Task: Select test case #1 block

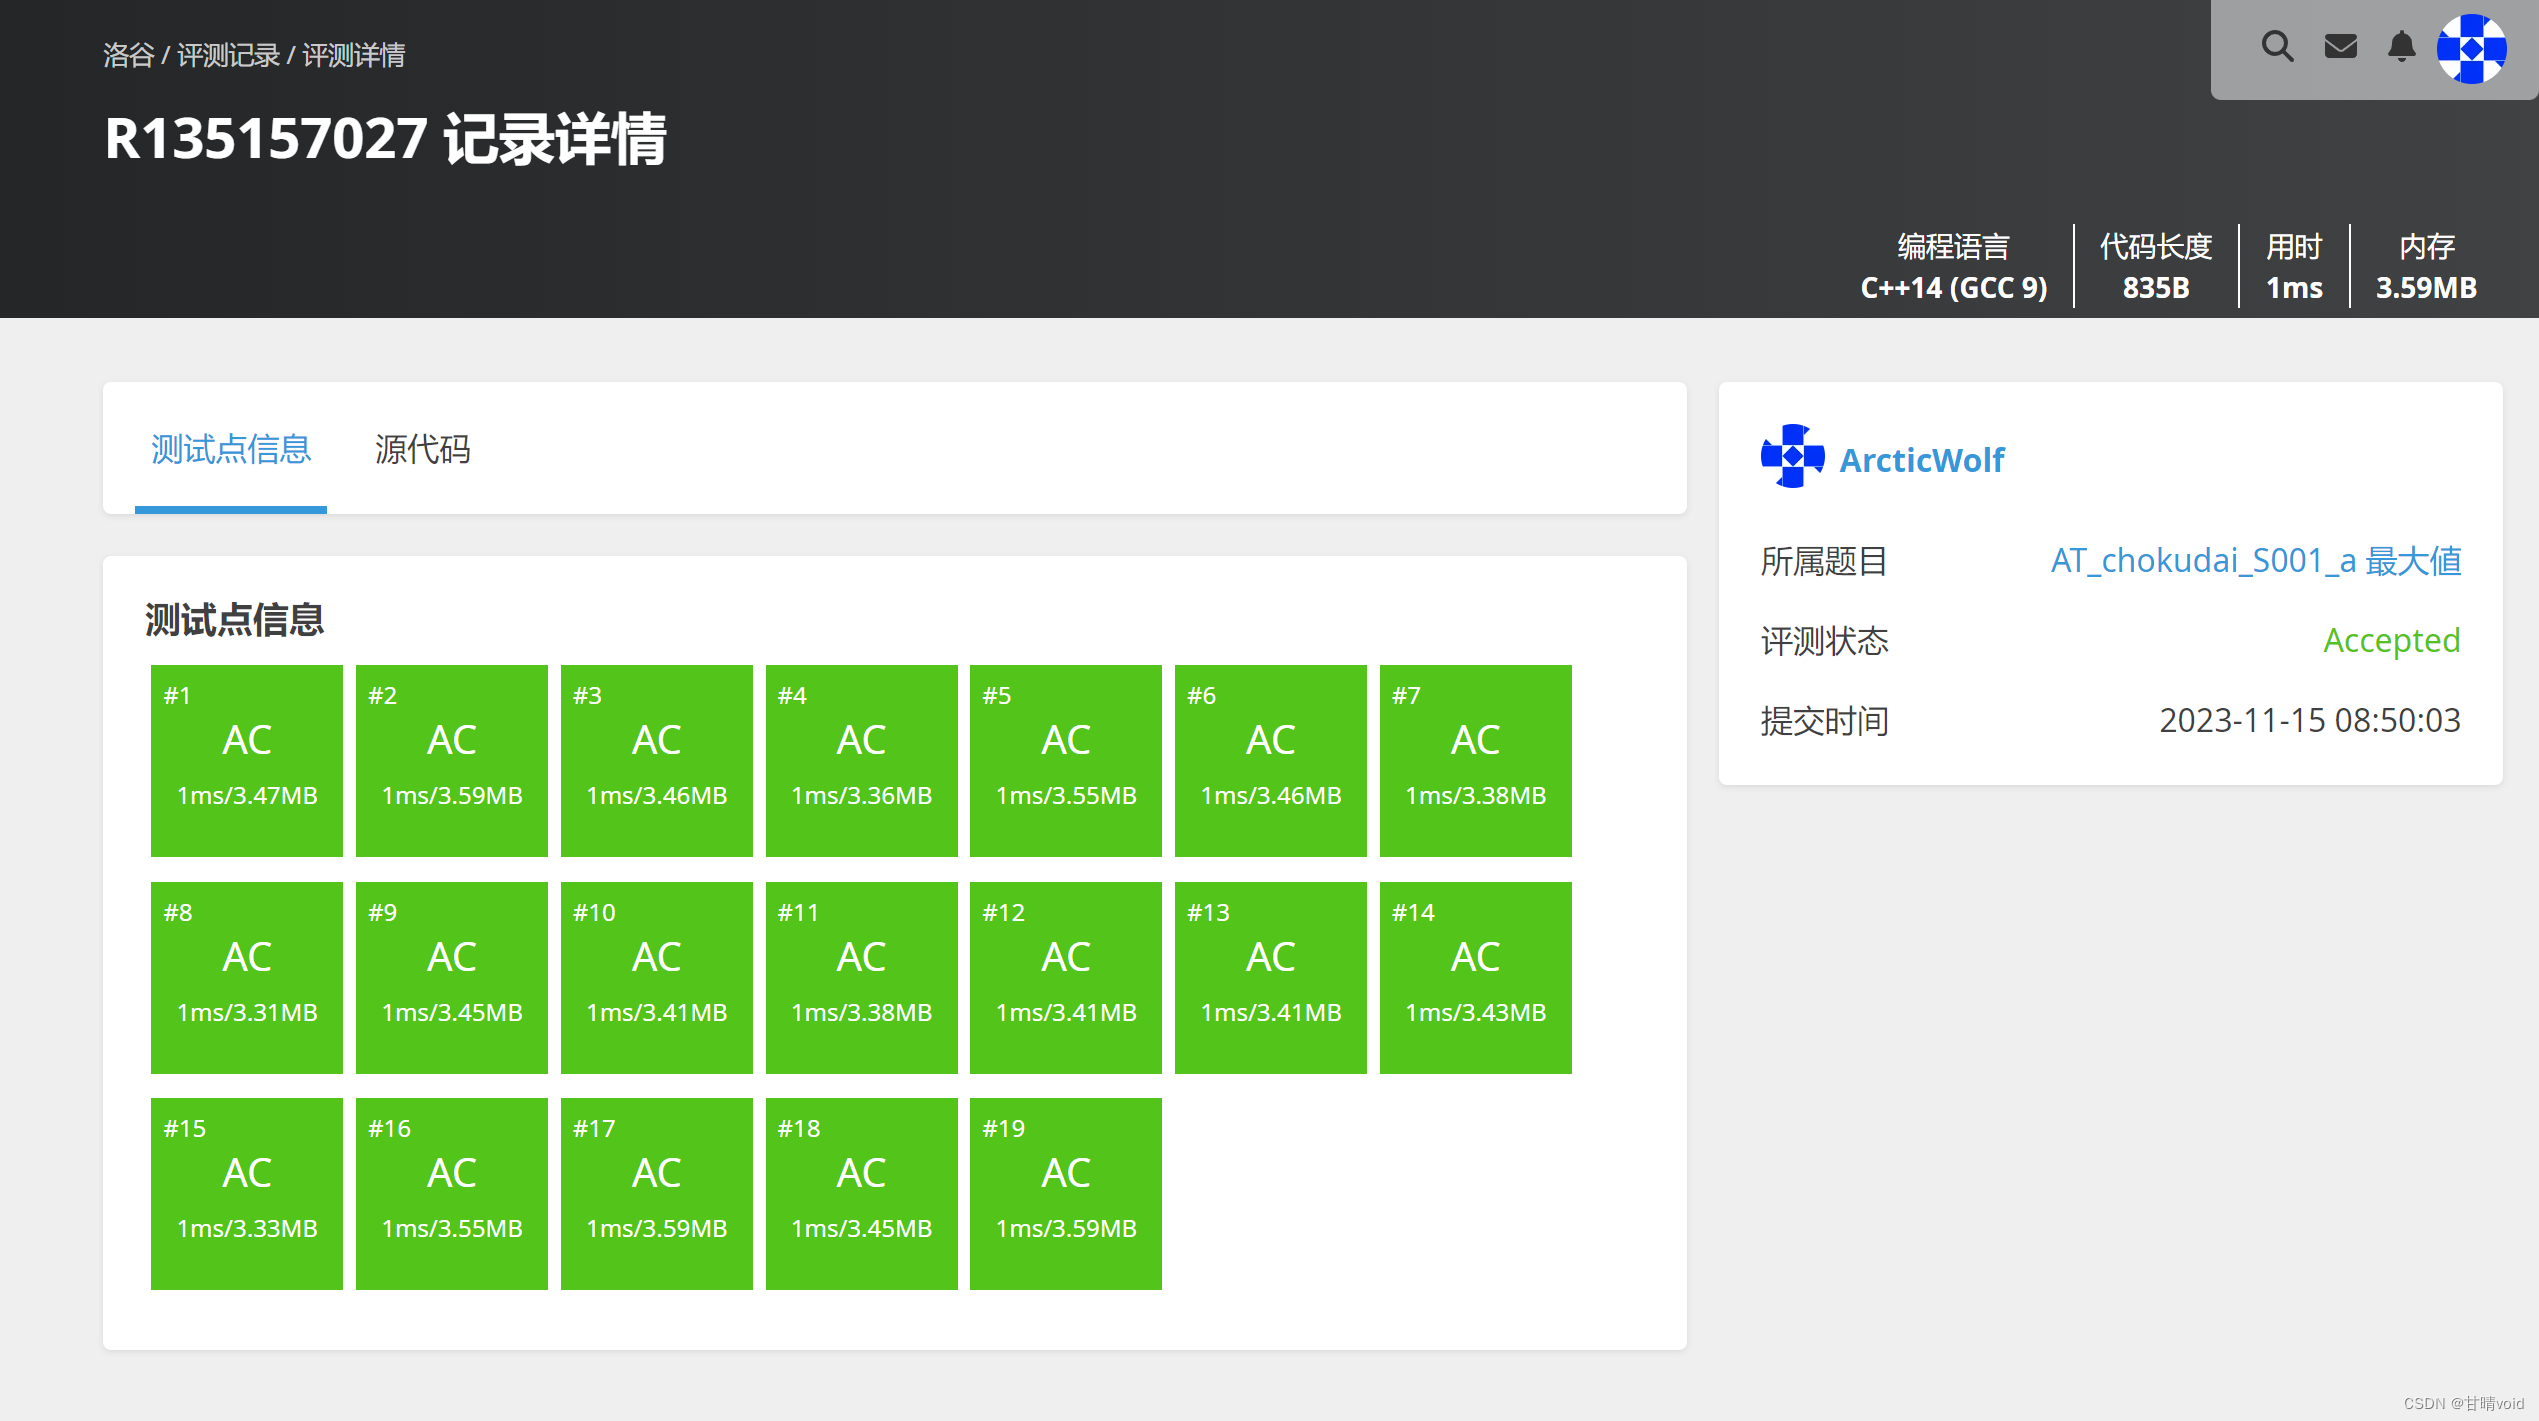Action: pyautogui.click(x=247, y=761)
